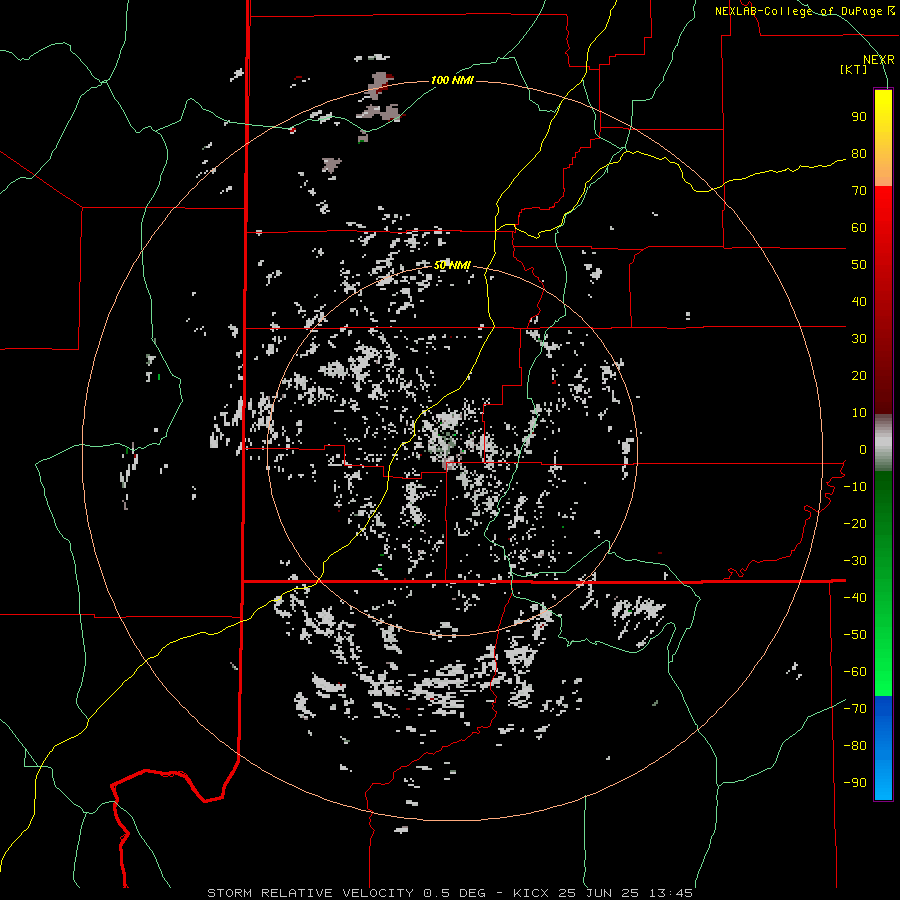Select the bright green segment of the velocity color bar

[x=883, y=660]
